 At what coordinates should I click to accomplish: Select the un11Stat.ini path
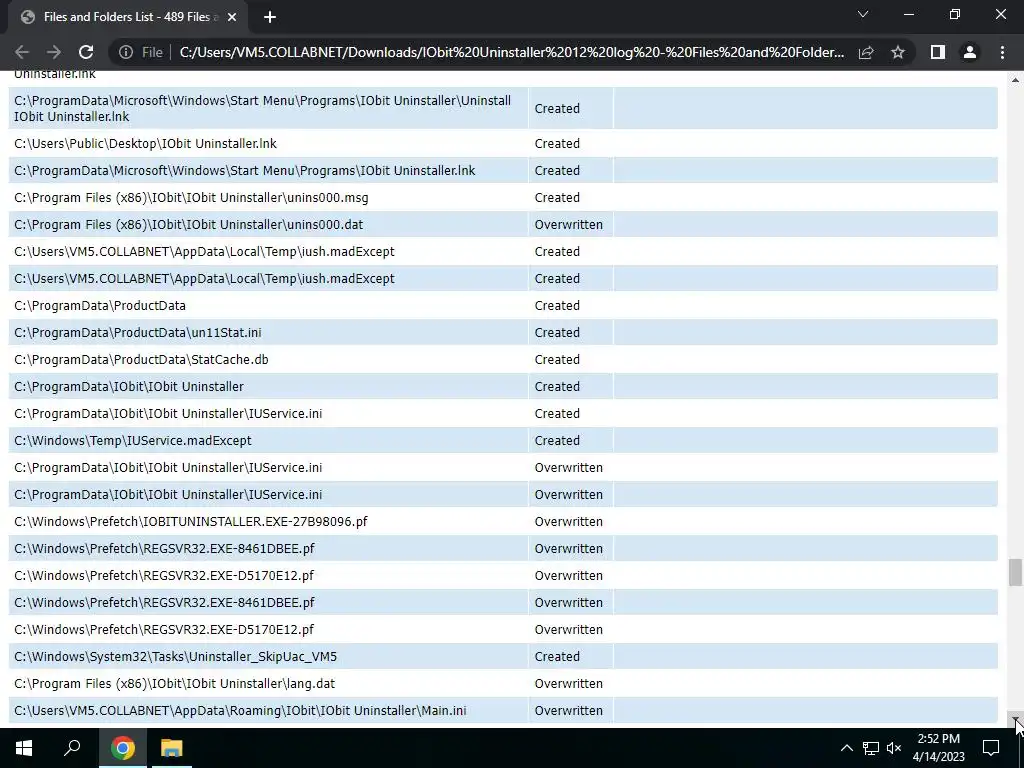pyautogui.click(x=138, y=332)
